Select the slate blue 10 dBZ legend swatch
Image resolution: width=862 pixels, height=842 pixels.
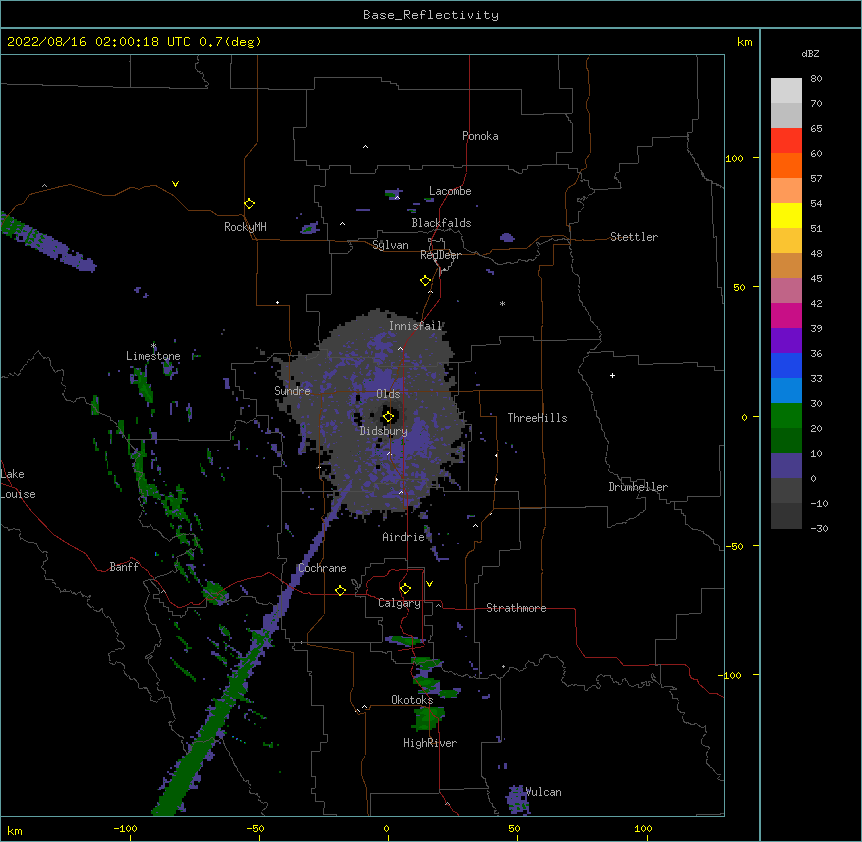tap(786, 466)
